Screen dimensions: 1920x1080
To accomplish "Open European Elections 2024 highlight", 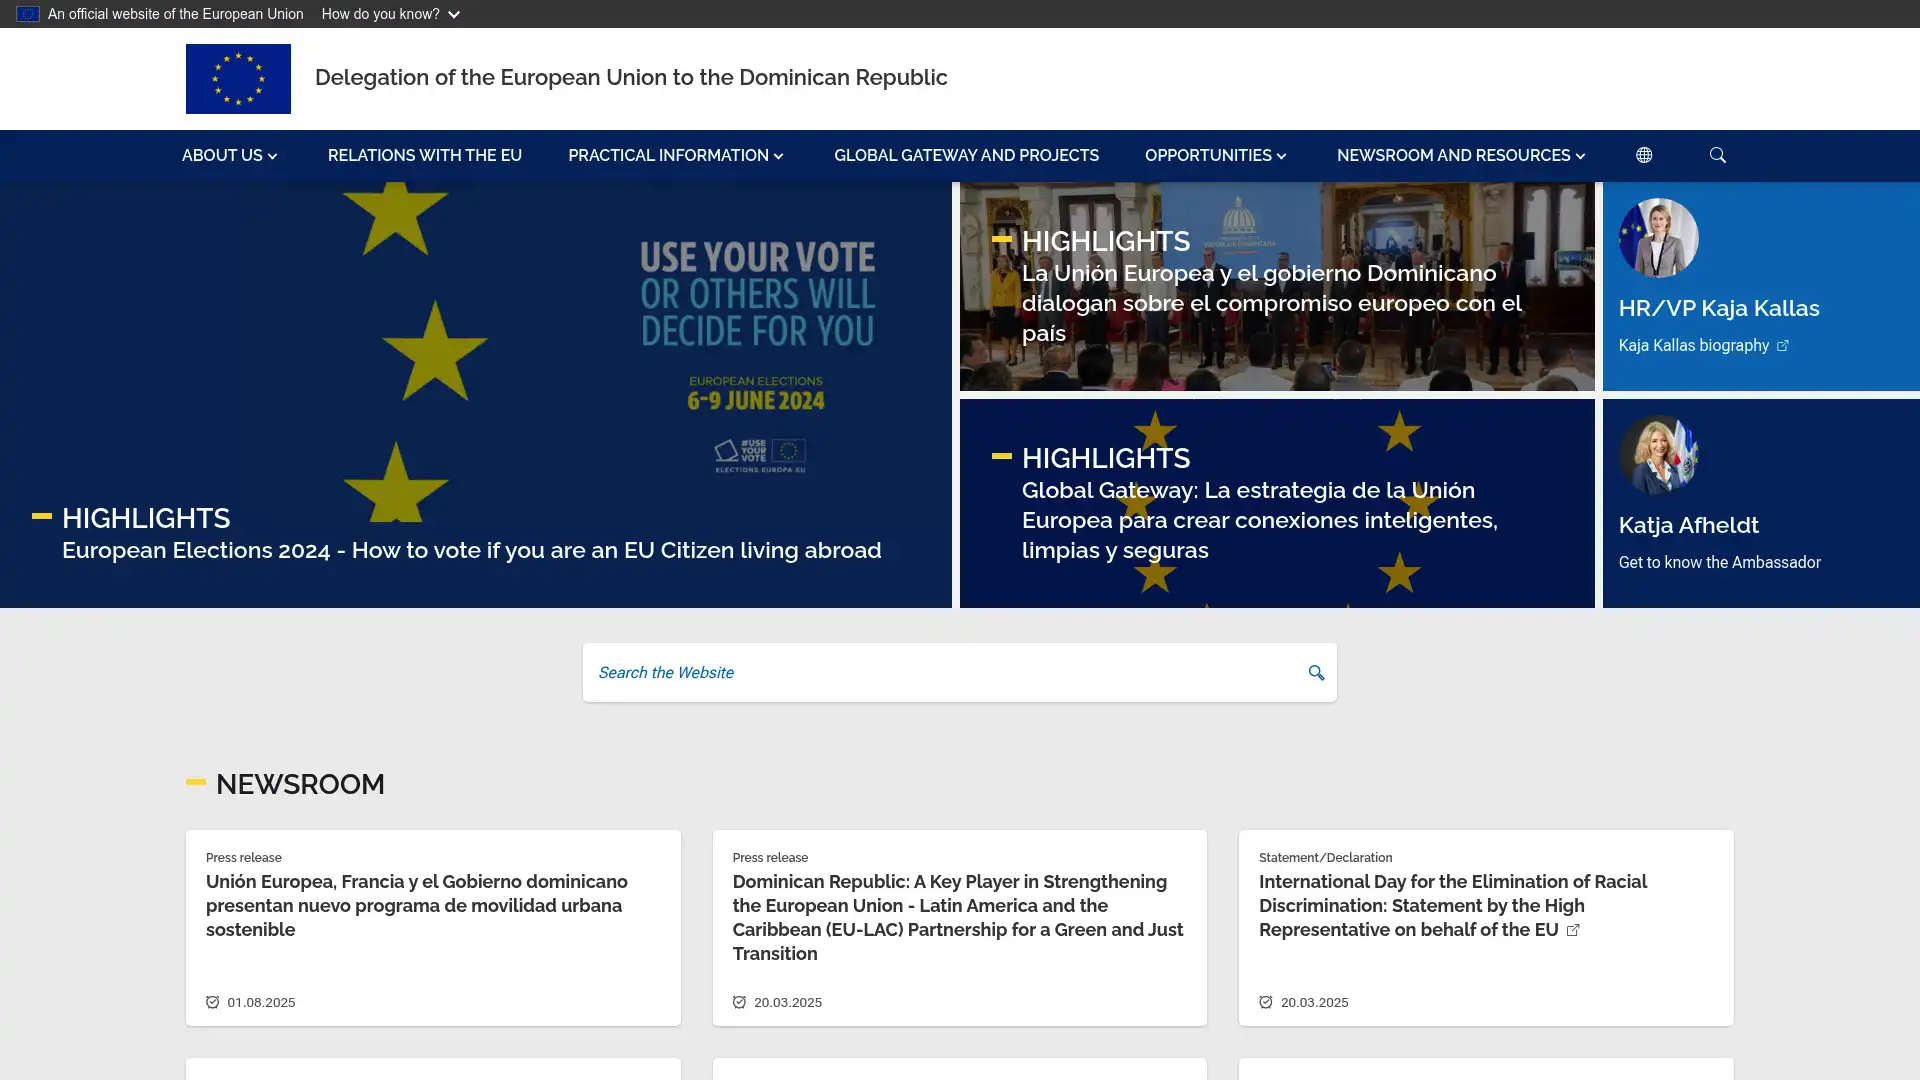I will (471, 550).
